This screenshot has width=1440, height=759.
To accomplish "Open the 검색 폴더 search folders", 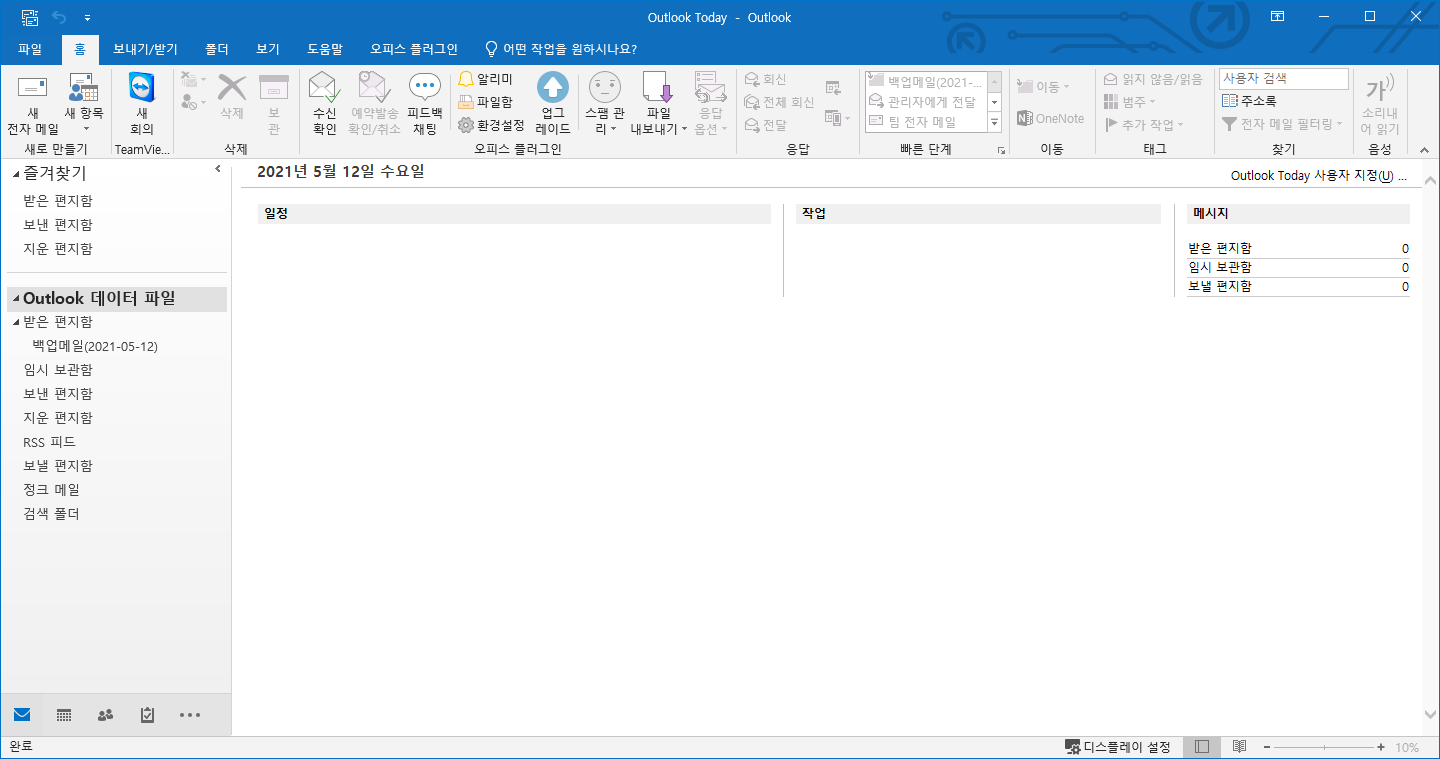I will pos(51,514).
